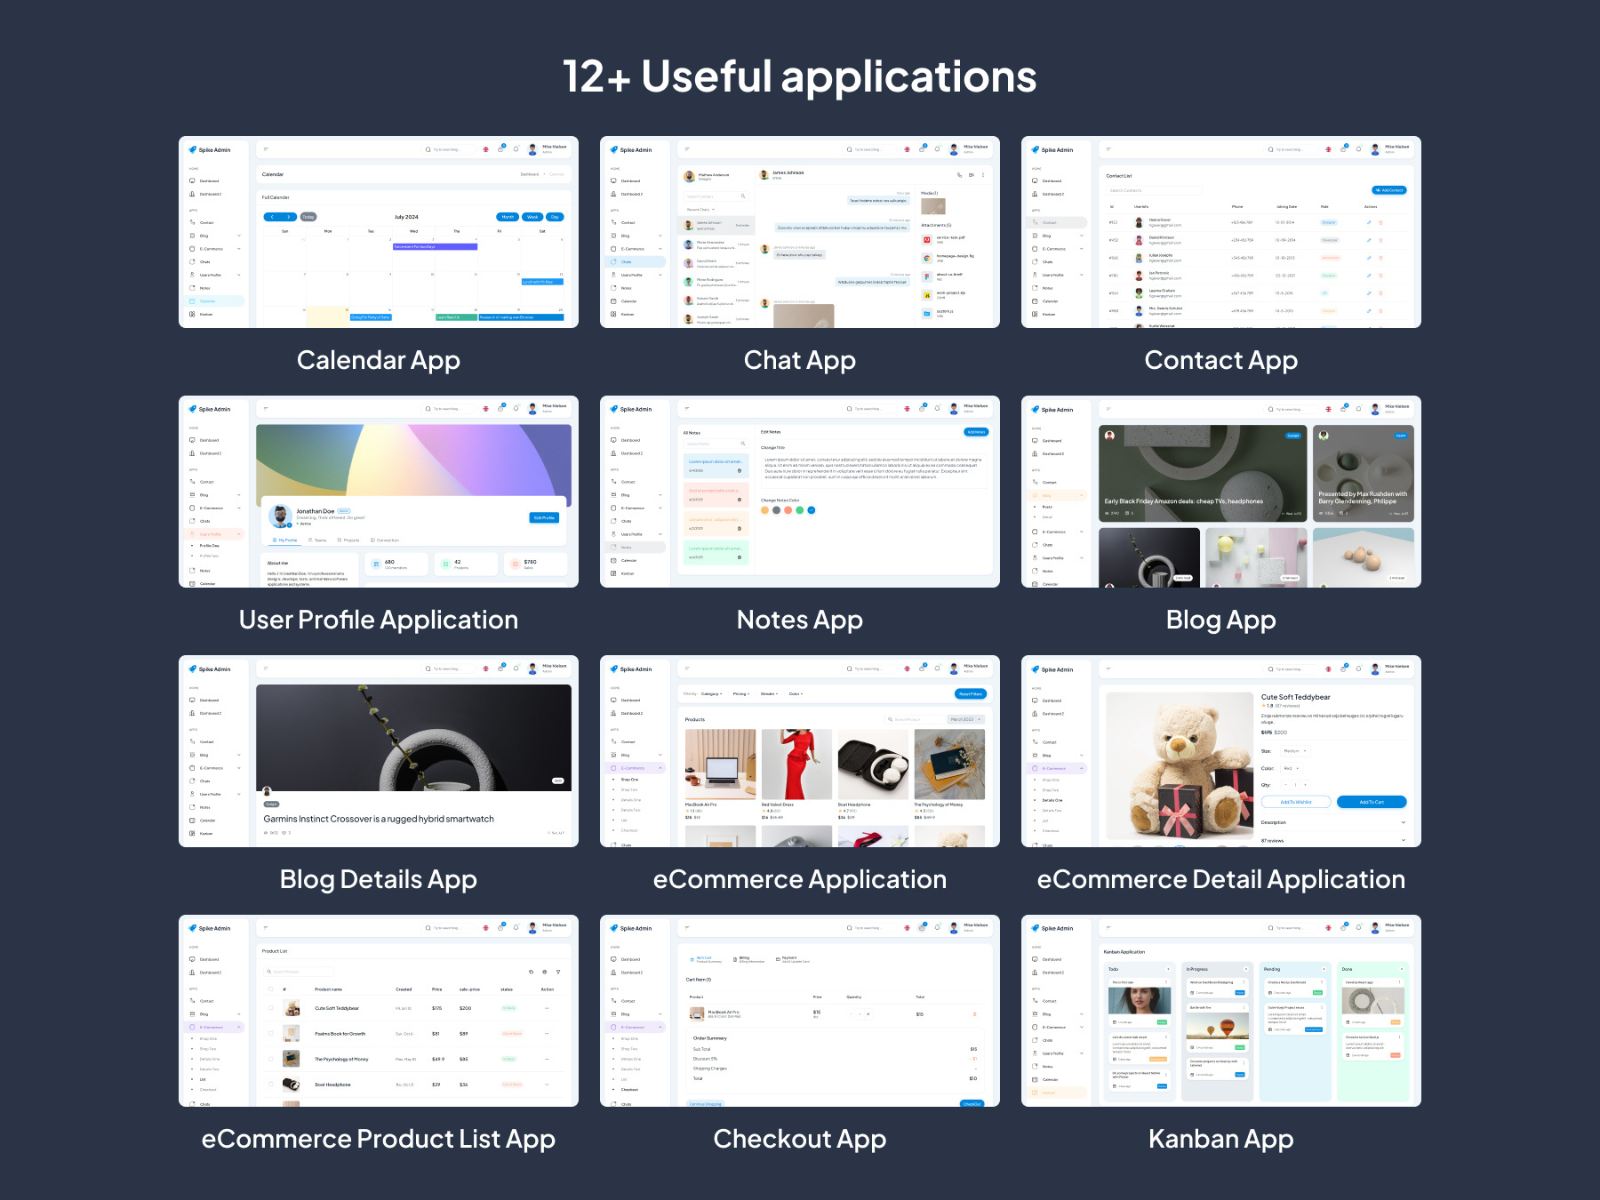Image resolution: width=1600 pixels, height=1200 pixels.
Task: Click Add To Wishlist button in eCommerce Detail
Action: 1295,802
